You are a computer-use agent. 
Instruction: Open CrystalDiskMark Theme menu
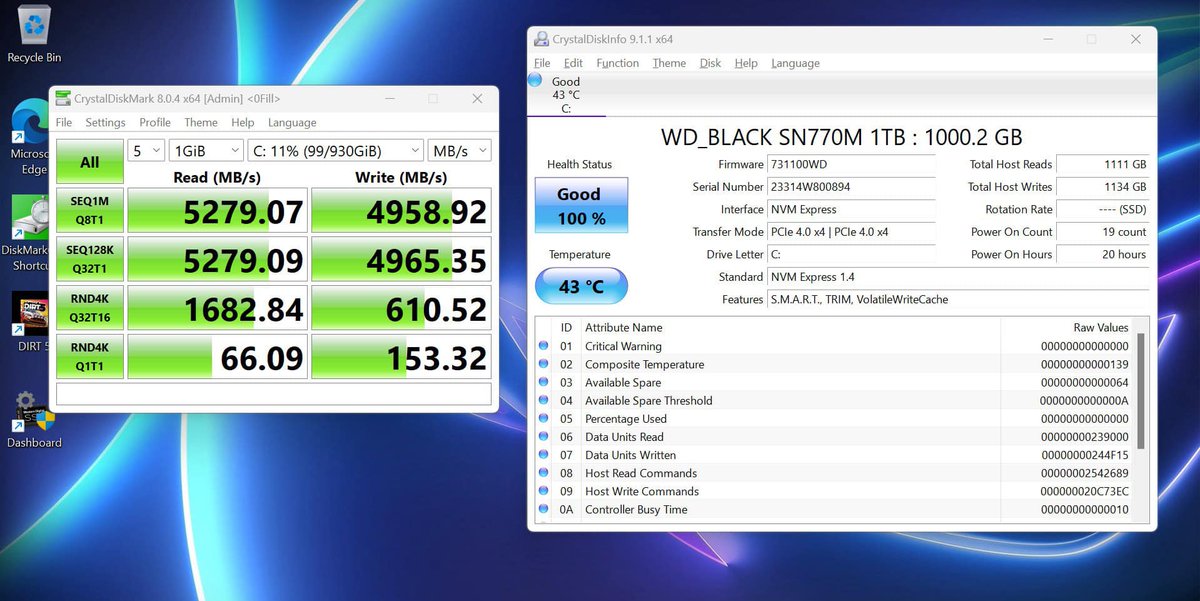201,122
